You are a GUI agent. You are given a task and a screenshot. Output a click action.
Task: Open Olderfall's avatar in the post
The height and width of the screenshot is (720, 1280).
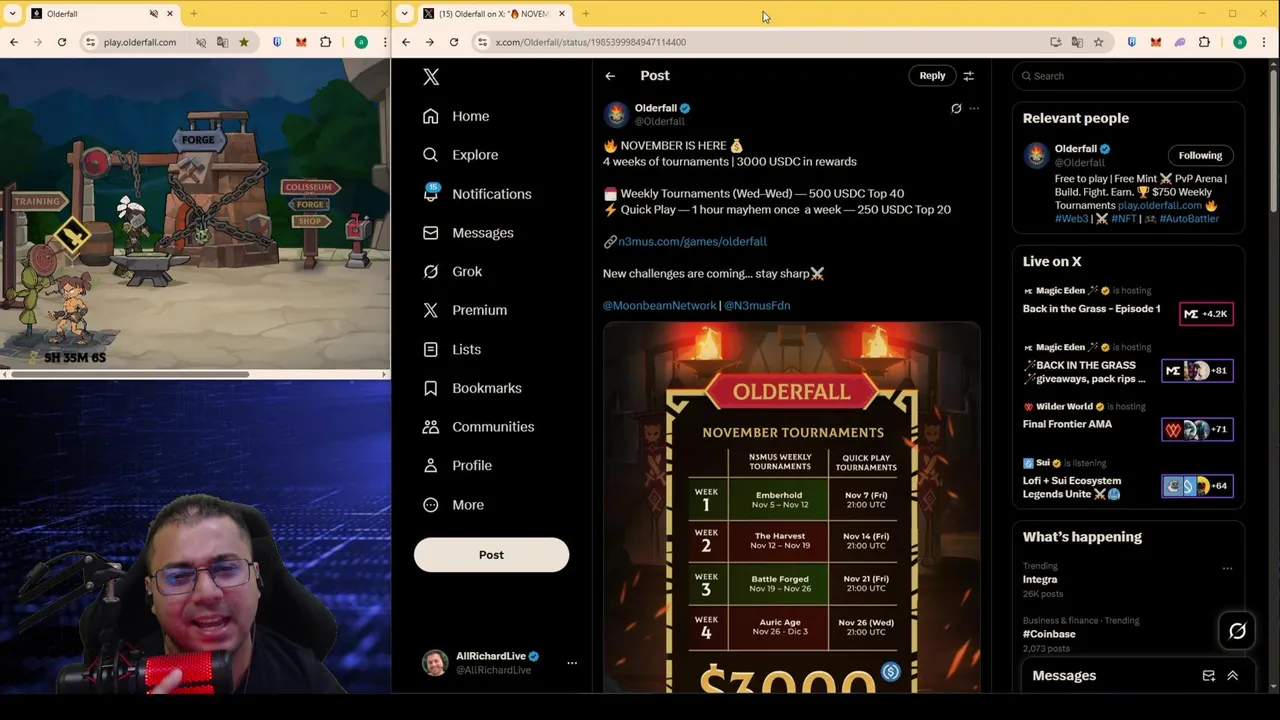[x=616, y=114]
